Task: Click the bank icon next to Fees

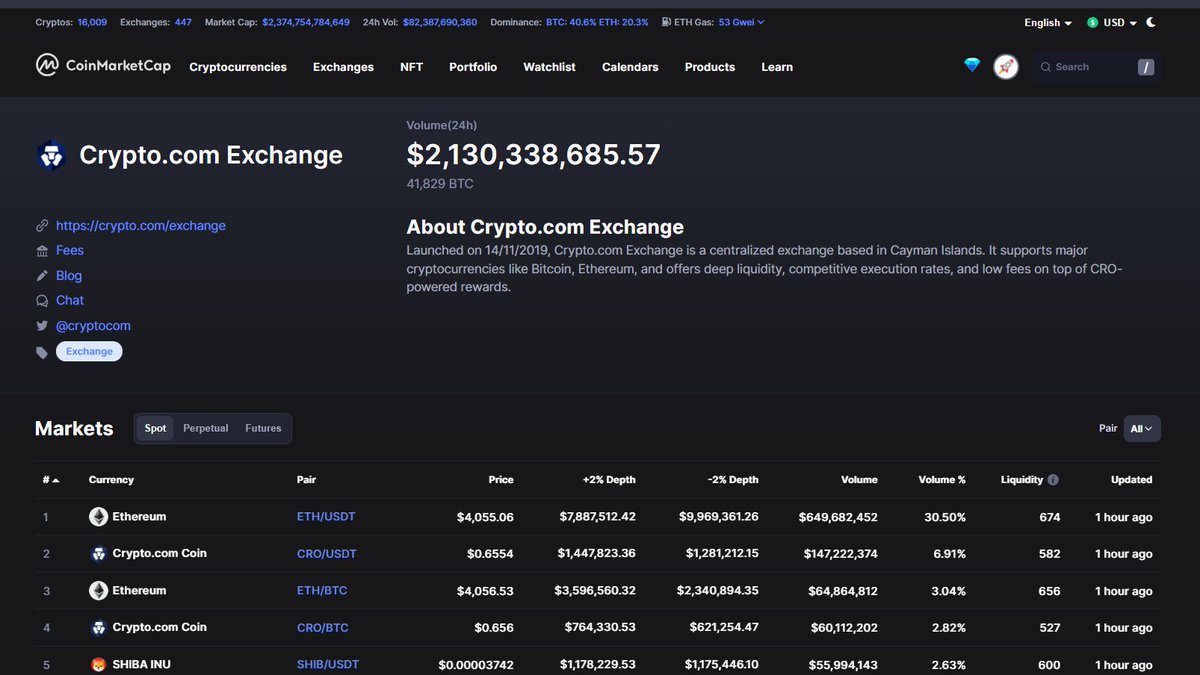Action: 42,251
